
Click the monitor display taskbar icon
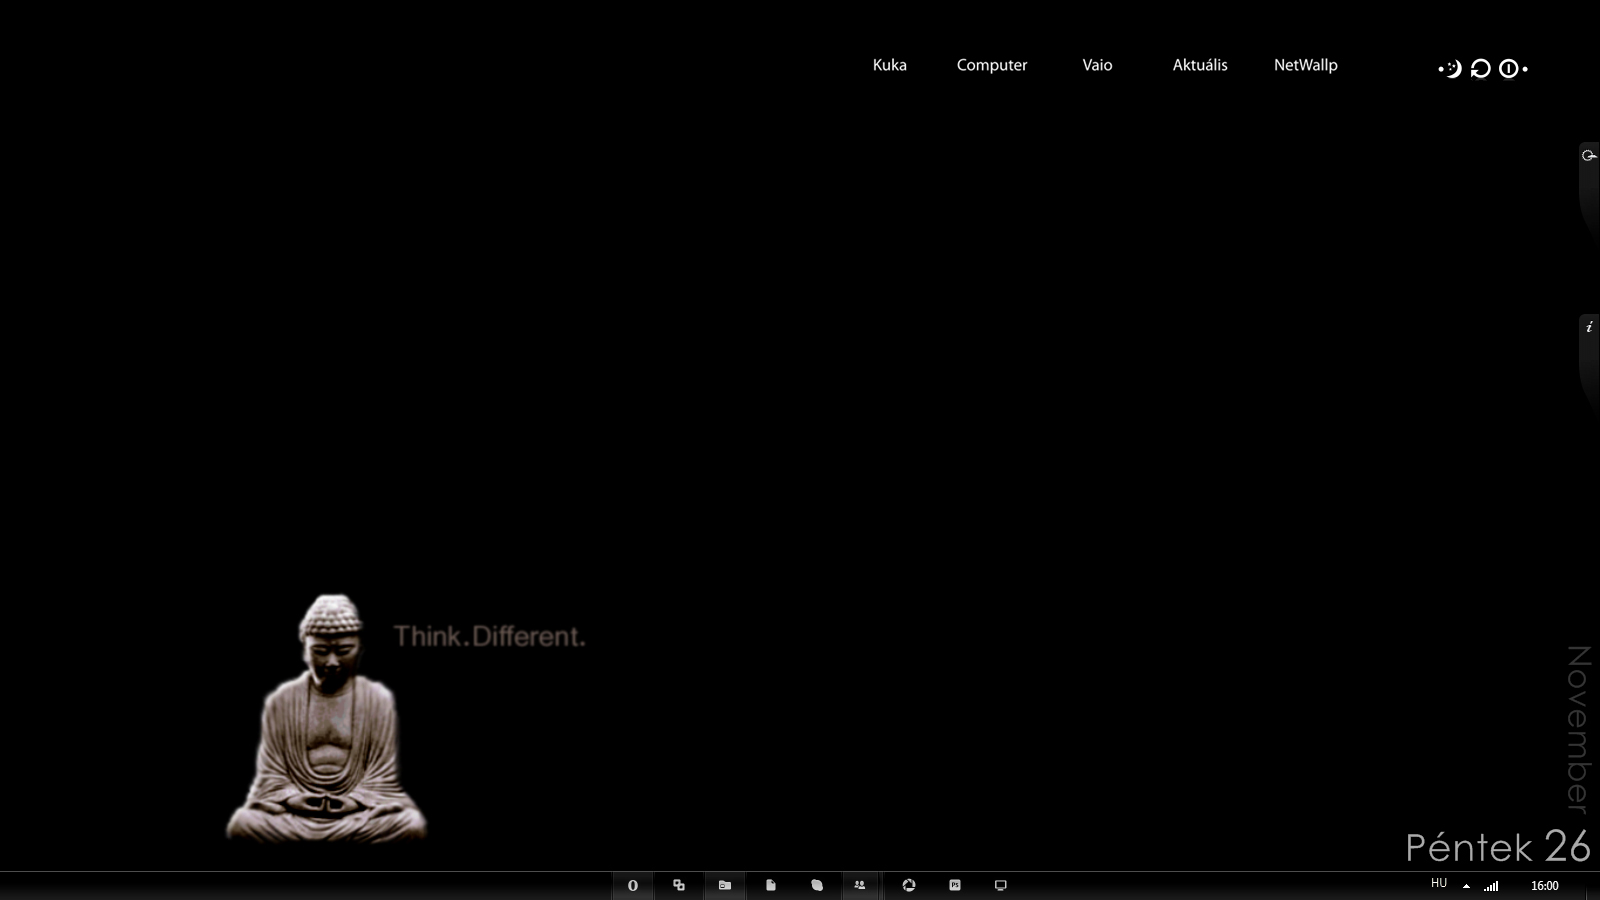[x=1001, y=885]
